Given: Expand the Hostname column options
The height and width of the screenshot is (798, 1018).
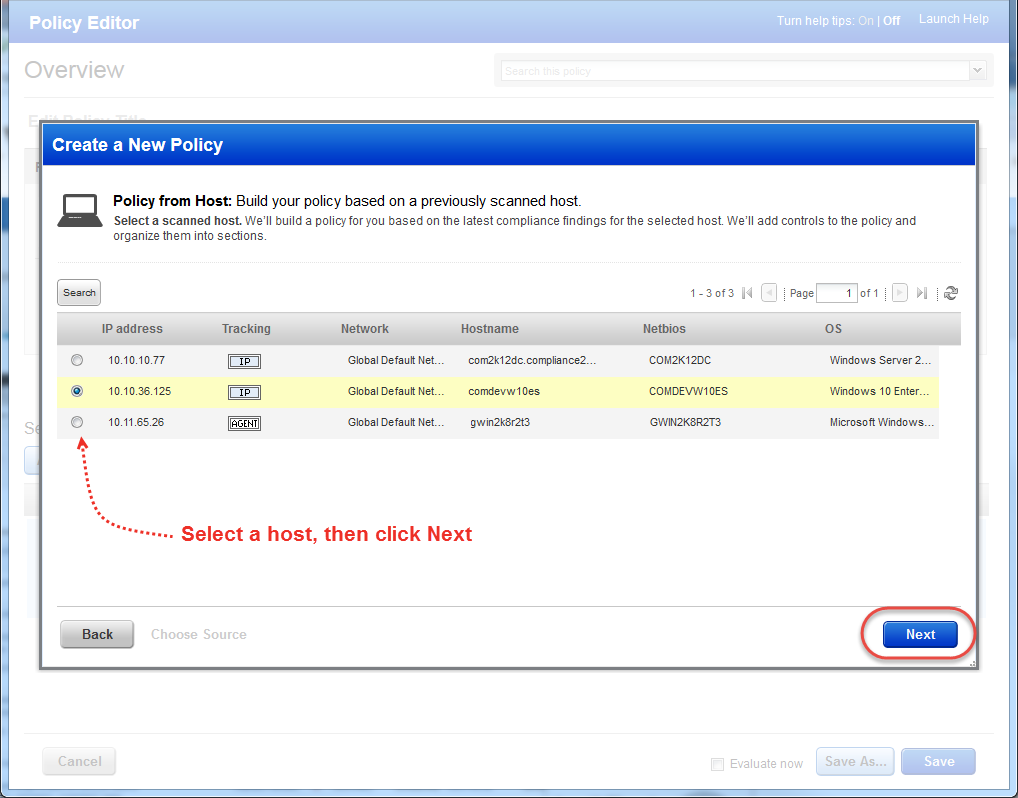Looking at the screenshot, I should [490, 329].
